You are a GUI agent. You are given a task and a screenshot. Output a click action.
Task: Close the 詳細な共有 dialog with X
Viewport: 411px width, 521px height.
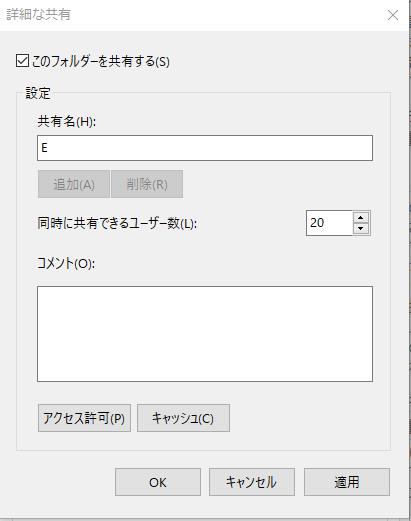point(393,15)
